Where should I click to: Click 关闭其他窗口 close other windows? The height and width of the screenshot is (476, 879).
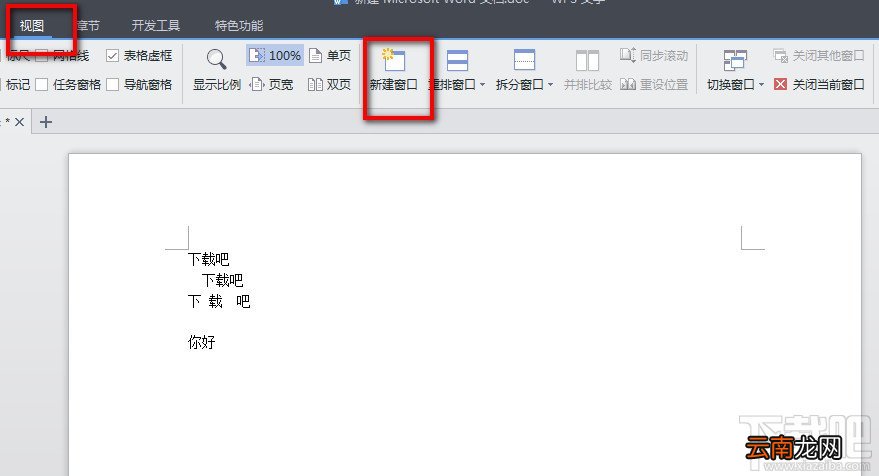(x=819, y=56)
